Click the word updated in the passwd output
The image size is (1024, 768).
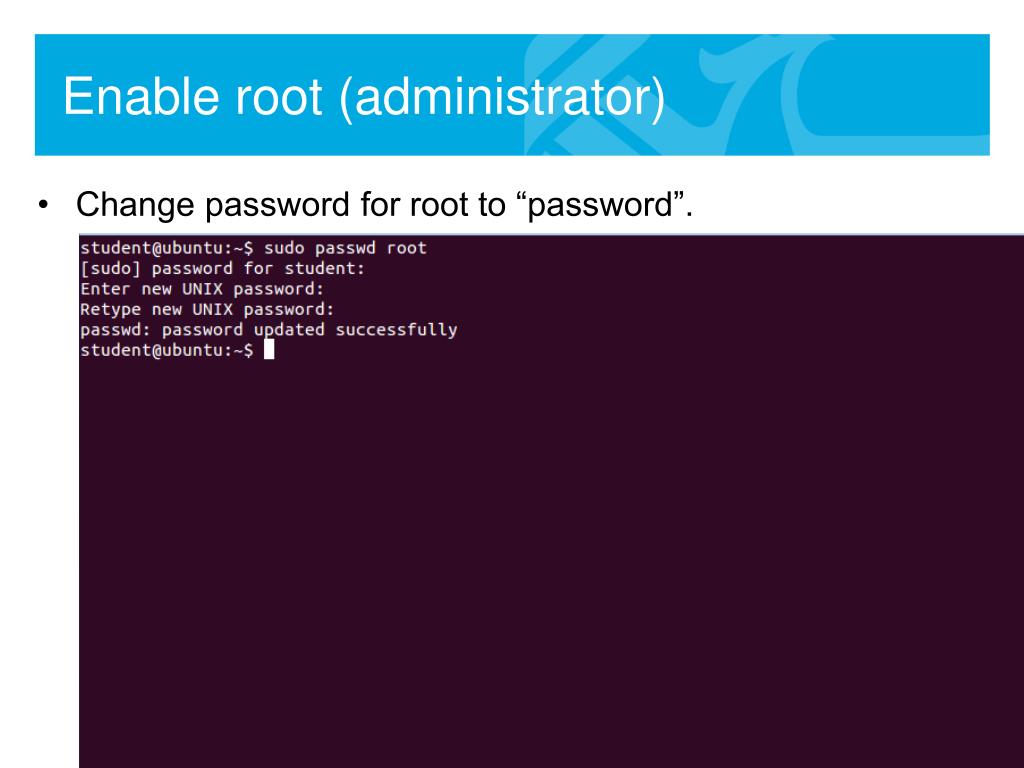[289, 330]
